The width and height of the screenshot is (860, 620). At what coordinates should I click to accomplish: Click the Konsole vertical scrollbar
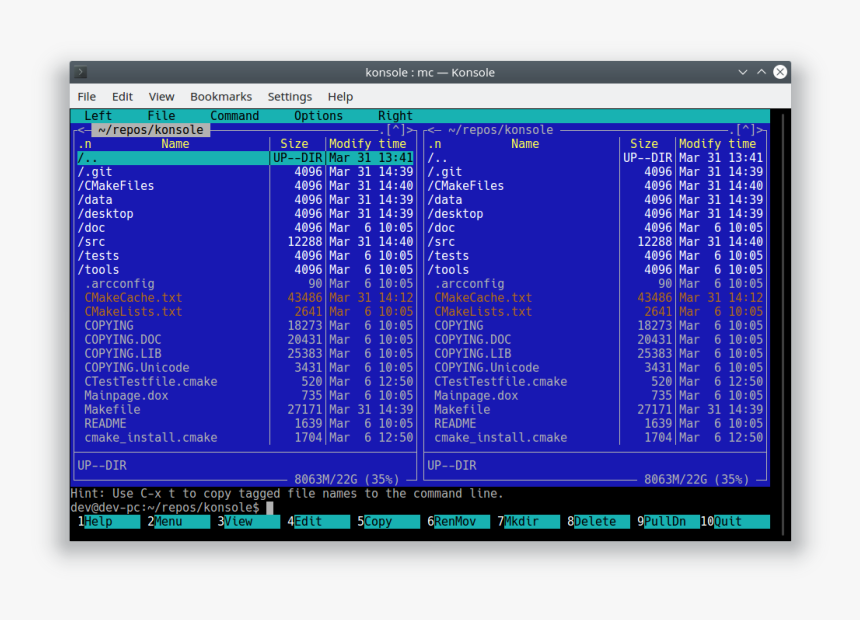point(783,324)
